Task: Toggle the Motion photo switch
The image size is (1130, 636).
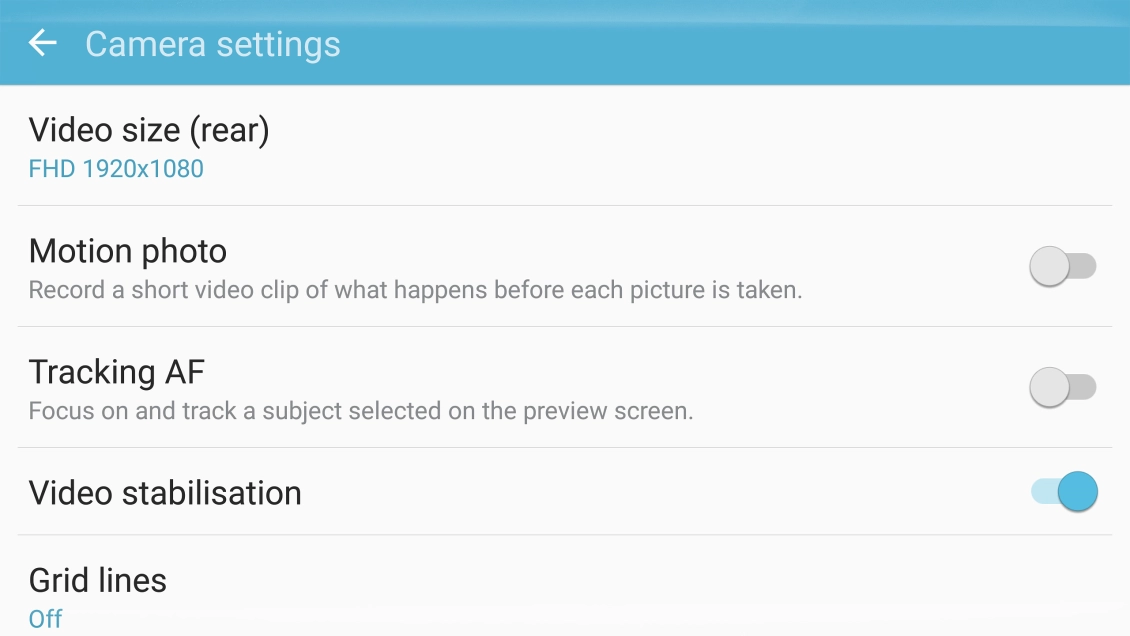Action: click(1063, 267)
